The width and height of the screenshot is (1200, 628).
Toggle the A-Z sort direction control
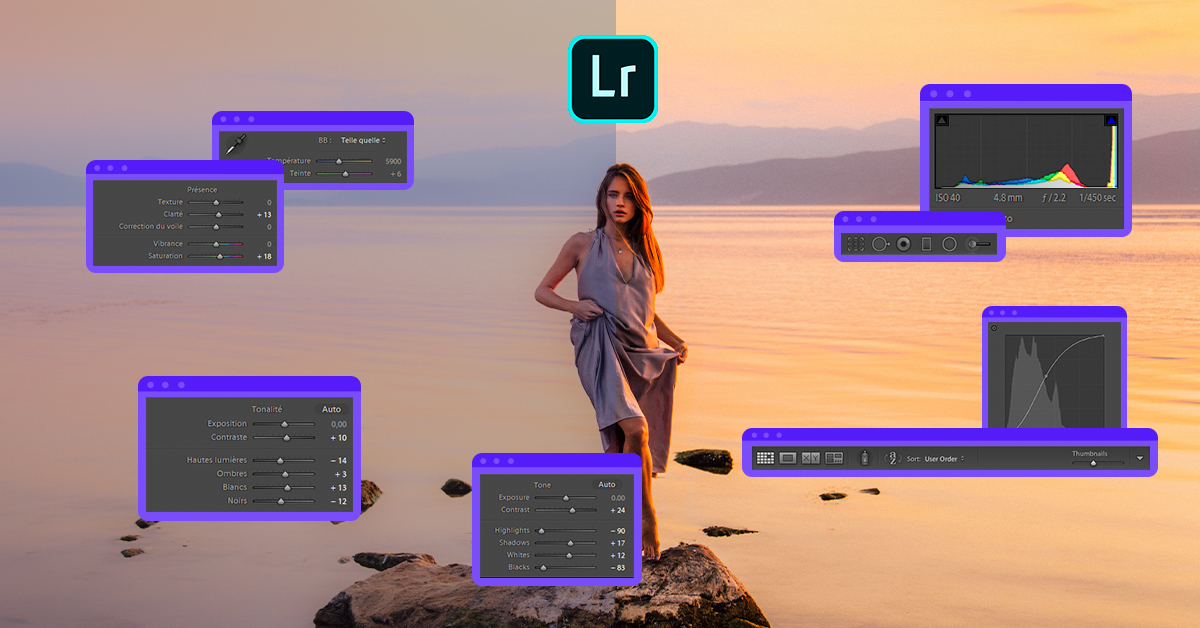click(x=892, y=458)
